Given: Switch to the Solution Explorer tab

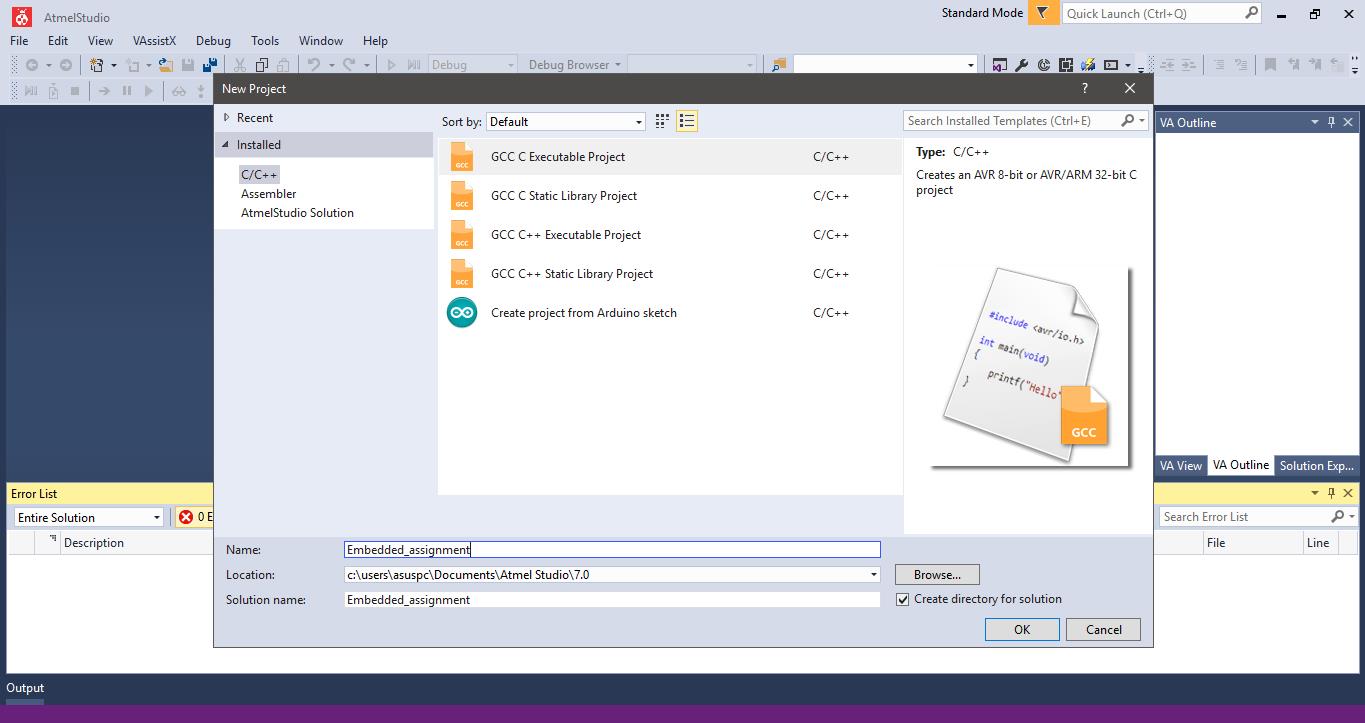Looking at the screenshot, I should point(1316,465).
